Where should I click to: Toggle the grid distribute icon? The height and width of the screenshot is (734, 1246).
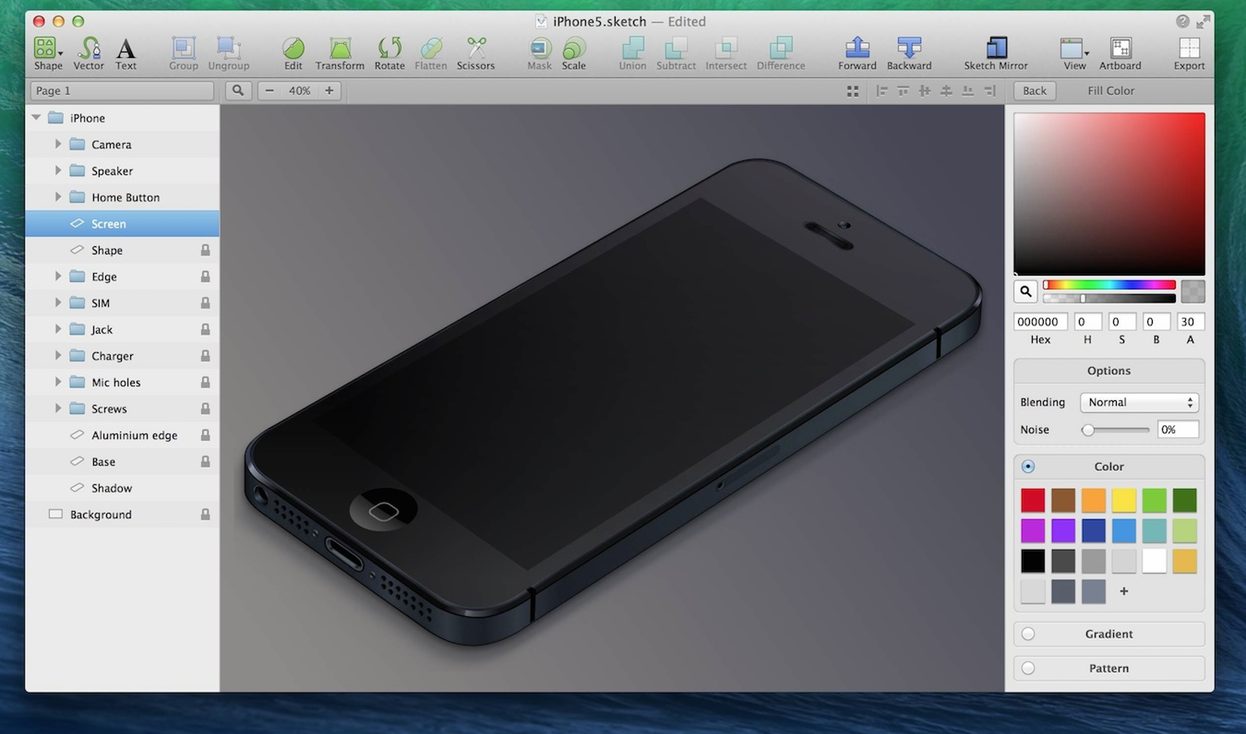click(853, 90)
